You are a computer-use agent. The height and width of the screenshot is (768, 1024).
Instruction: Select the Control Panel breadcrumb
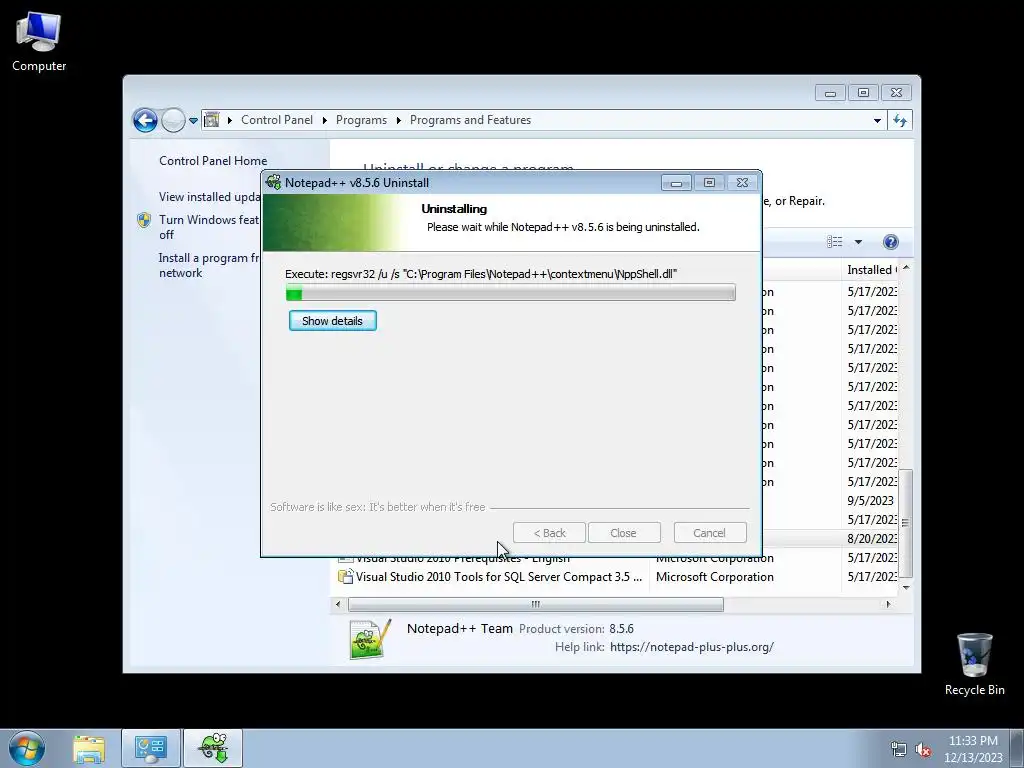(x=277, y=120)
